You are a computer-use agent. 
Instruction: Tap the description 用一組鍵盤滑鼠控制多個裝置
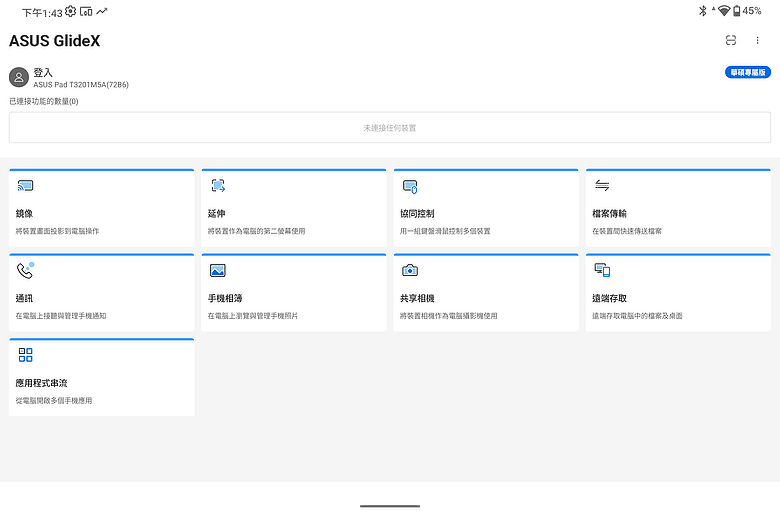coord(445,231)
